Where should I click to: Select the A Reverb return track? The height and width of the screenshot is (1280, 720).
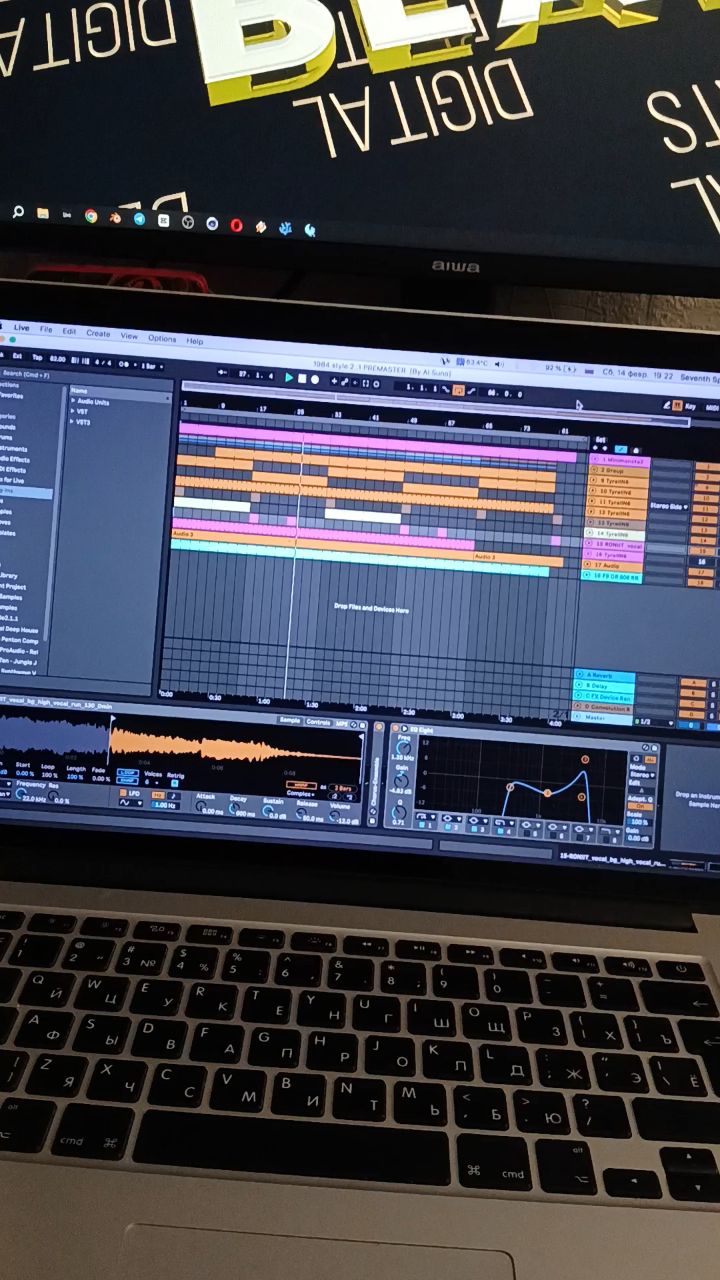tap(604, 676)
